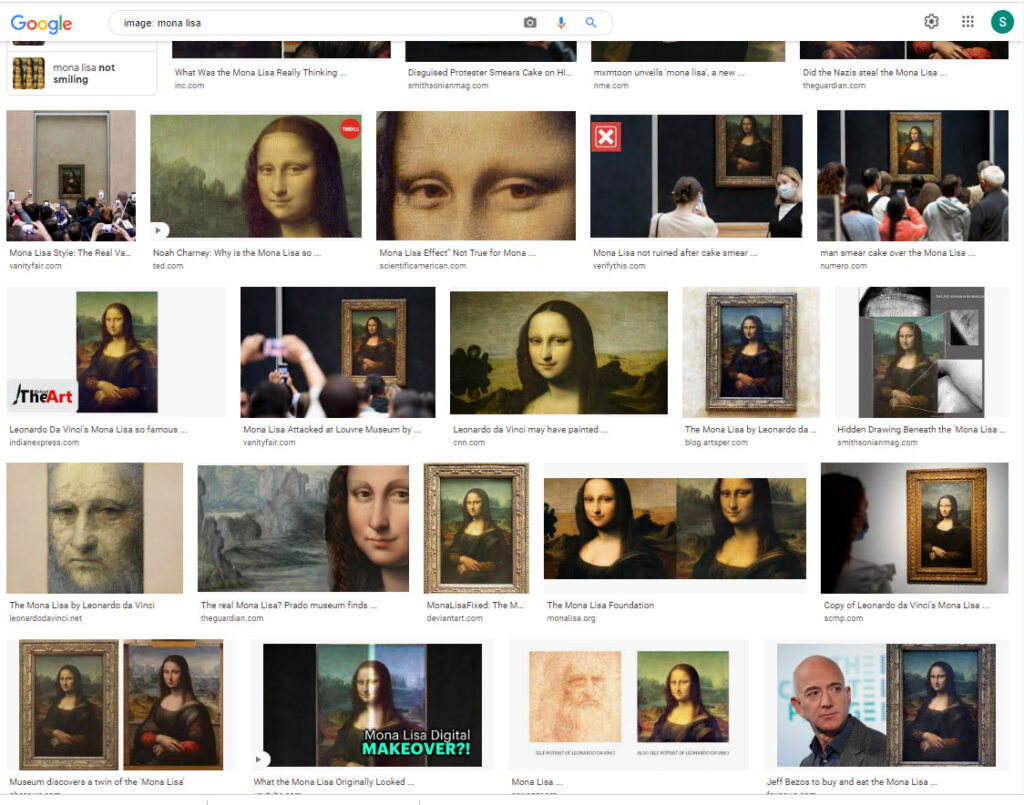Viewport: 1024px width, 805px height.
Task: Select the 'mona lisa not smiling' suggestion
Action: pos(83,73)
